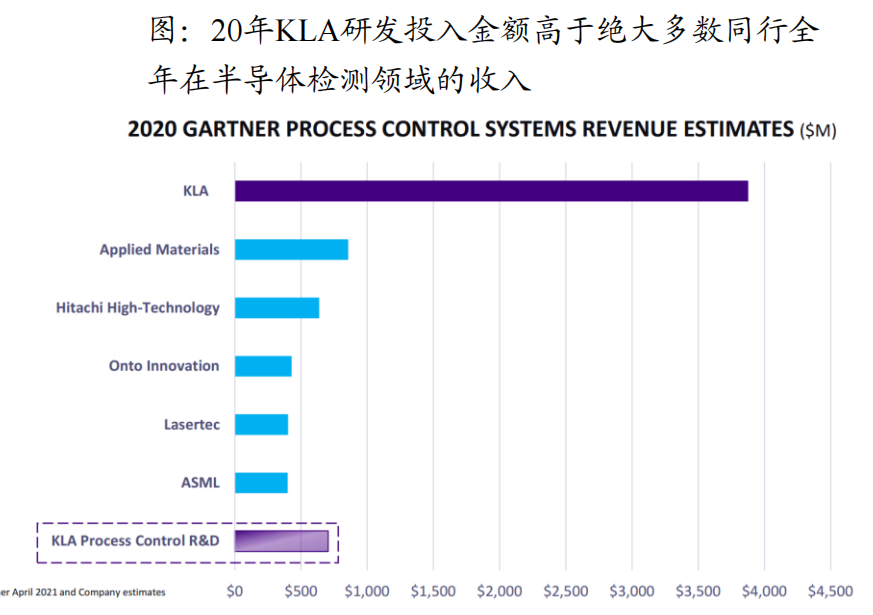Click the Onto Innovation blue bar
The height and width of the screenshot is (615, 873).
click(x=263, y=366)
